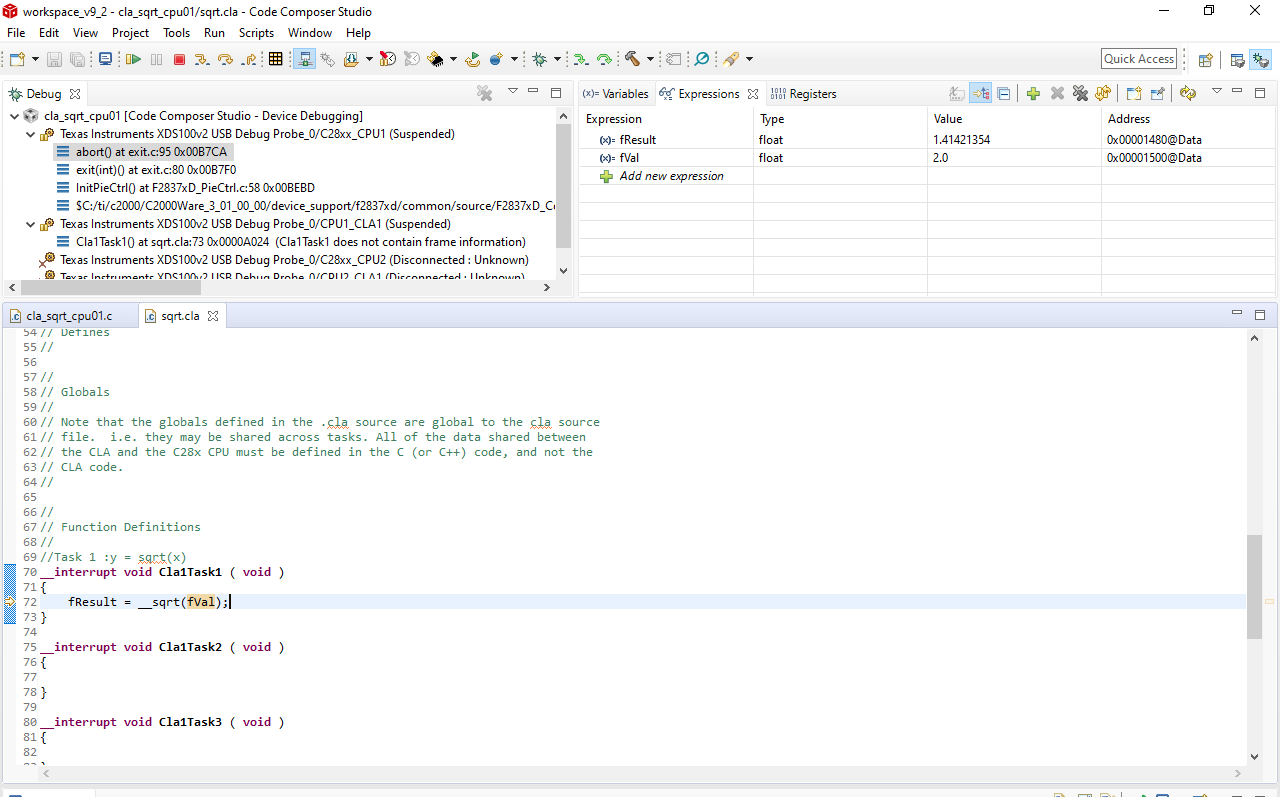Click the Step Over toolbar icon
Screen dimensions: 1280x797
pyautogui.click(x=225, y=60)
